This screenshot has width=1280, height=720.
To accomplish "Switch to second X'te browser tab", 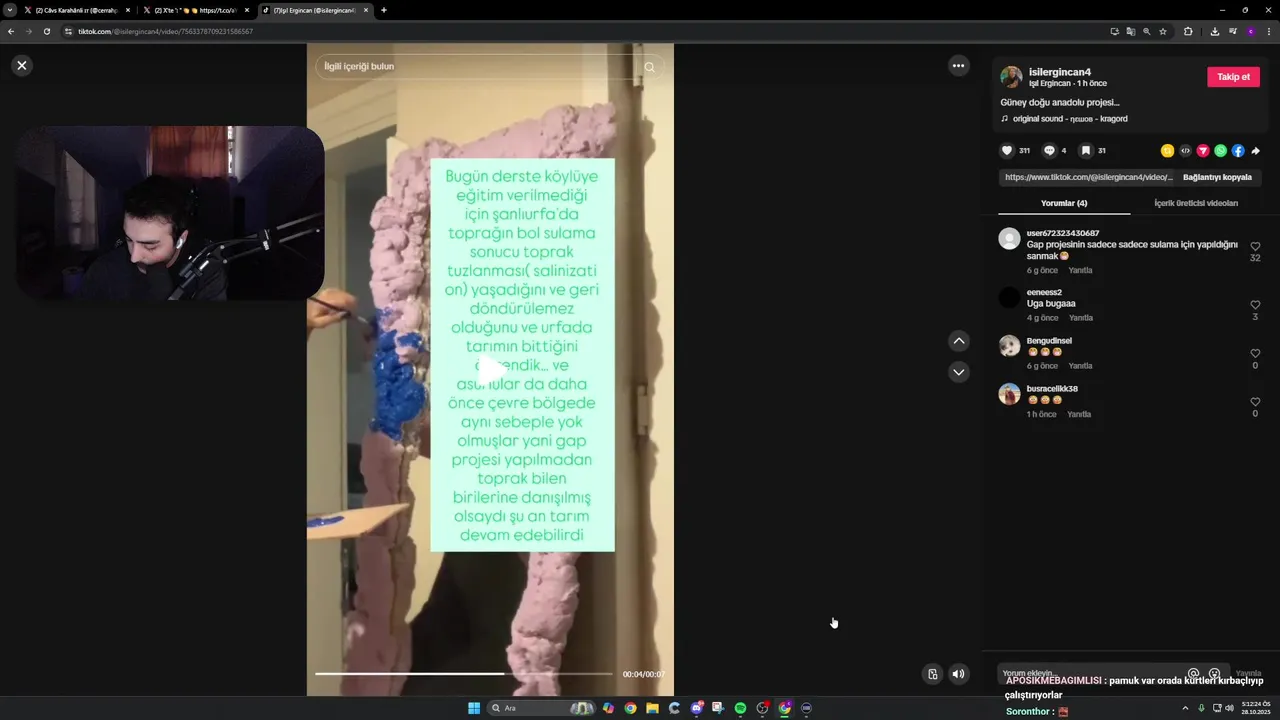I will (196, 10).
